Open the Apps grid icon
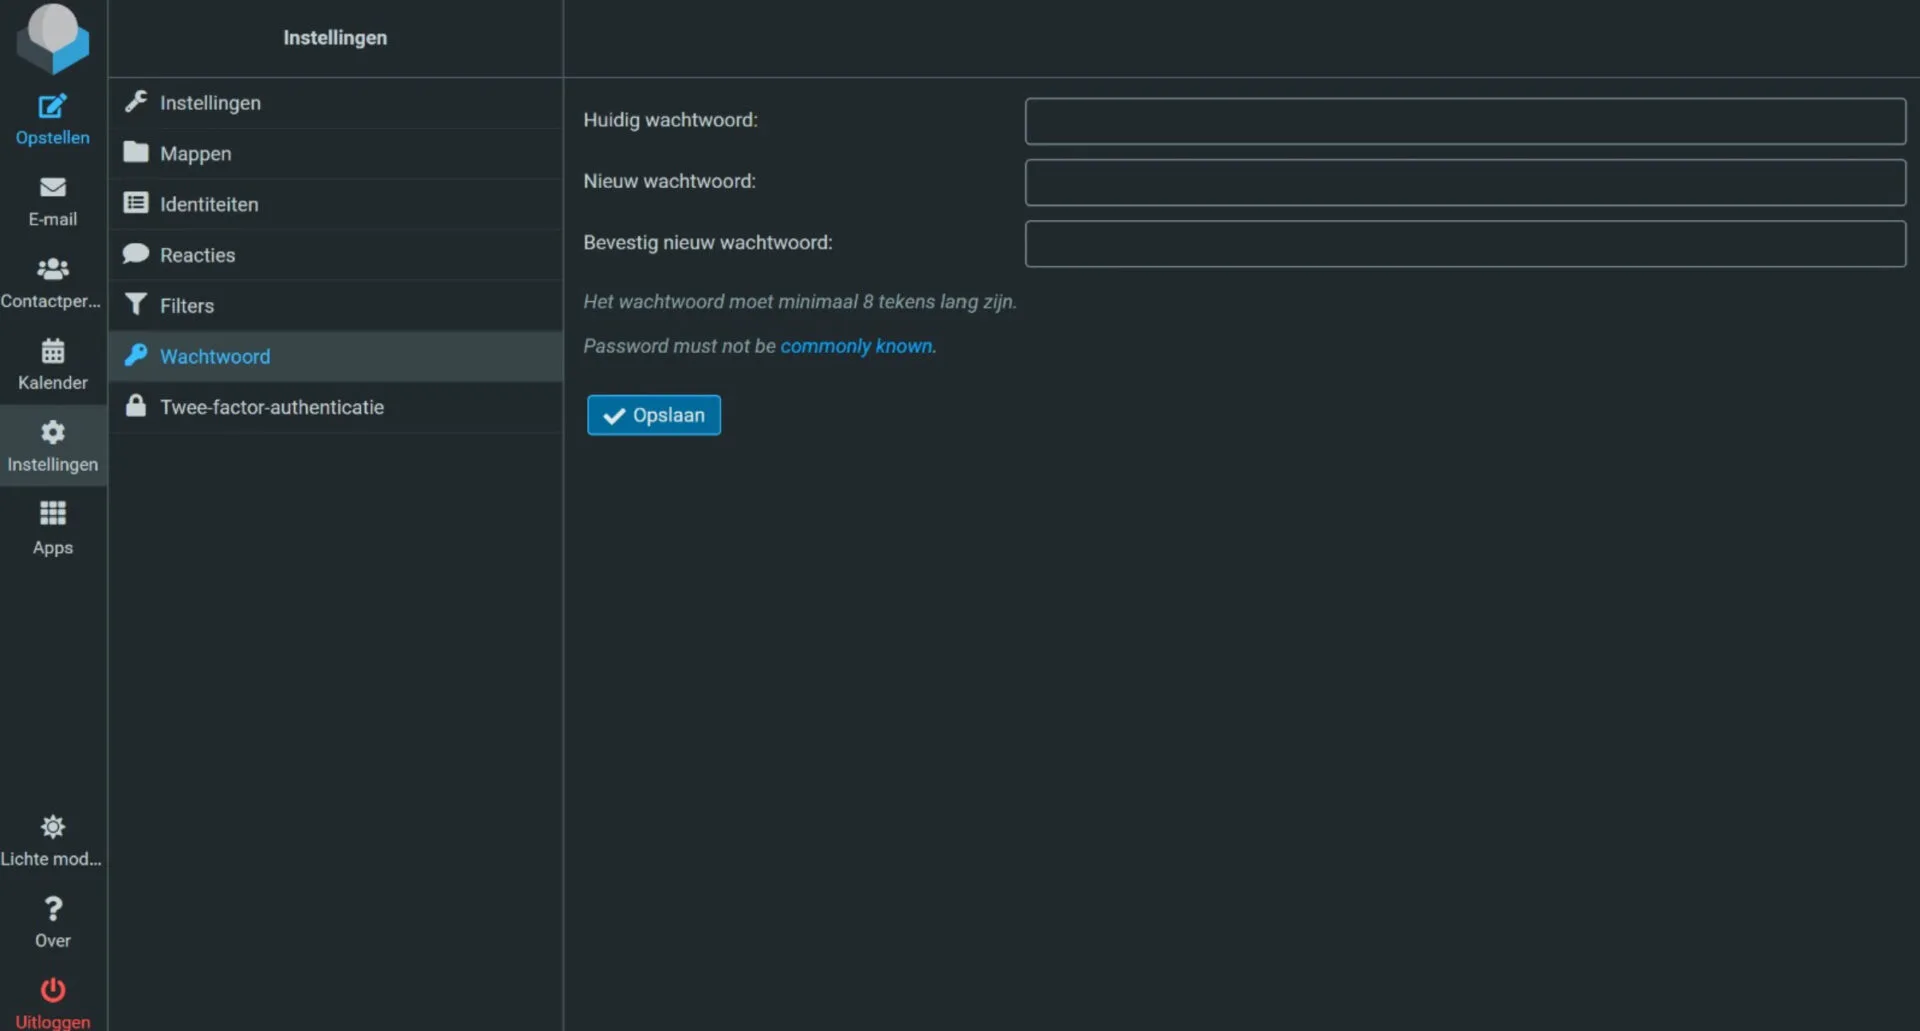Viewport: 1920px width, 1031px height. coord(52,515)
